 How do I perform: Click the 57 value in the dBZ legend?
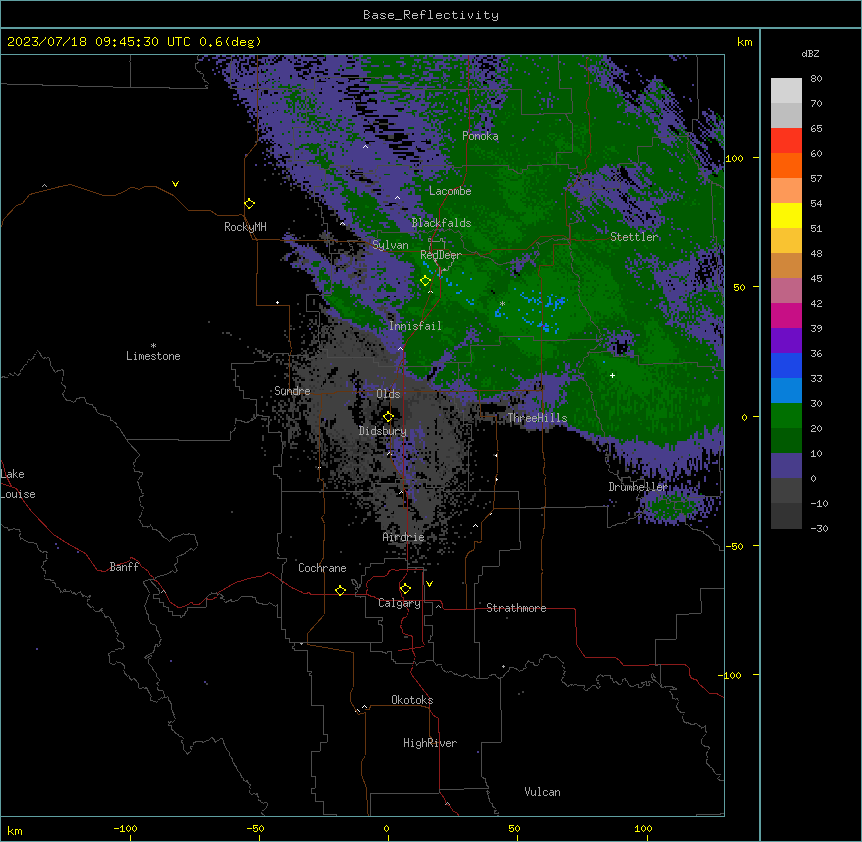tap(816, 179)
